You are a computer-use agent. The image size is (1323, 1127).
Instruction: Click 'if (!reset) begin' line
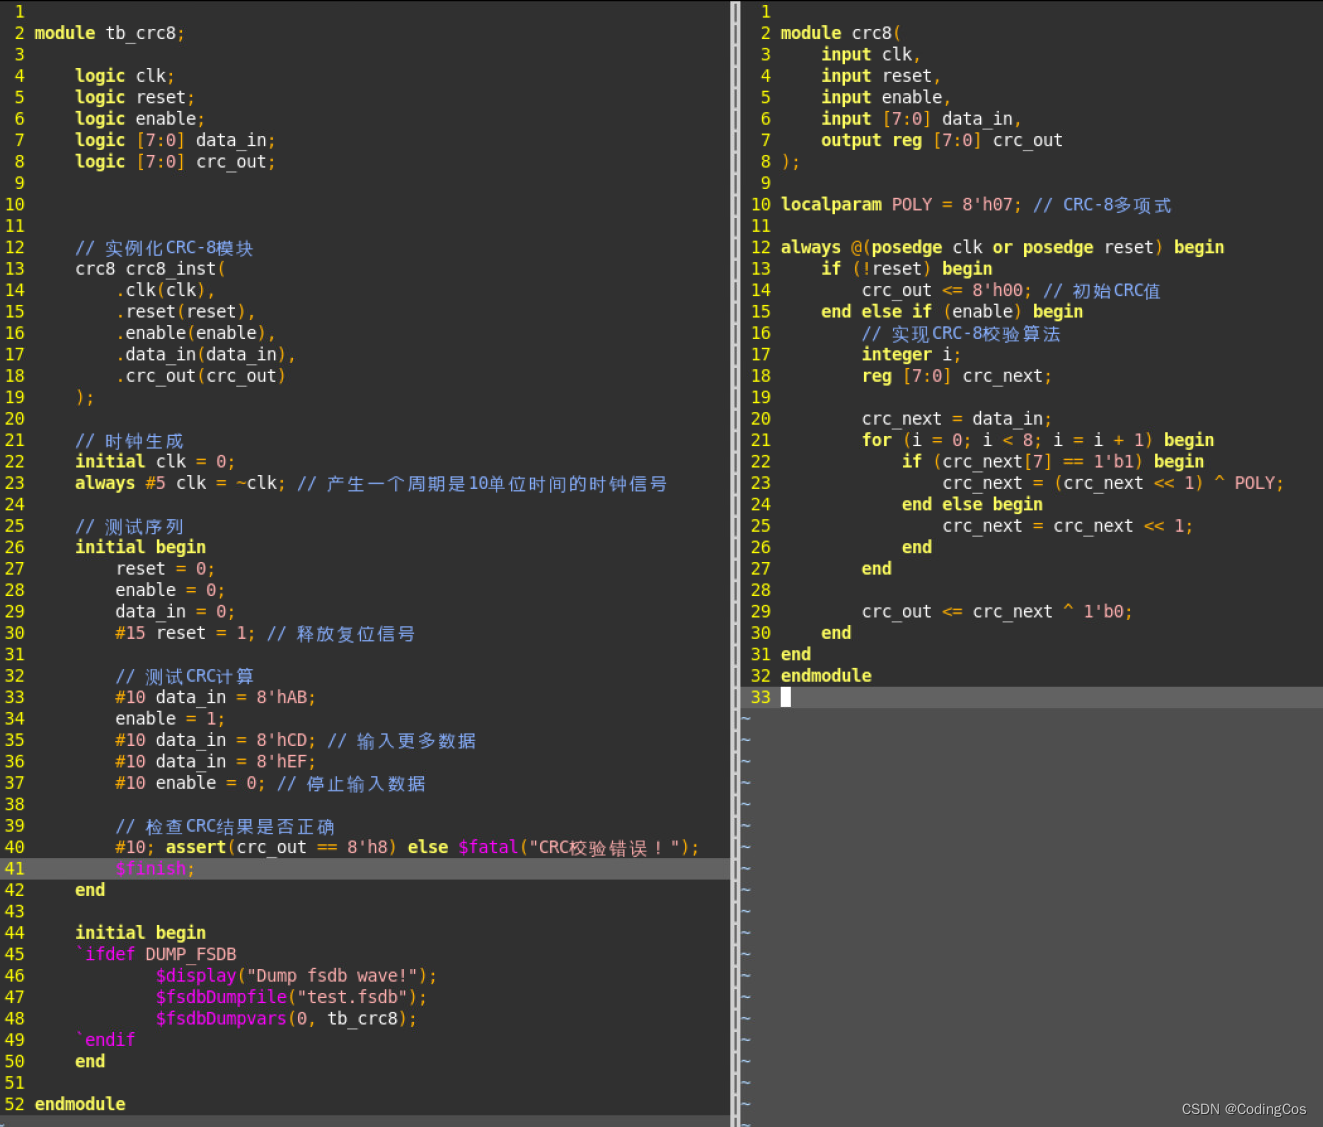pos(907,269)
